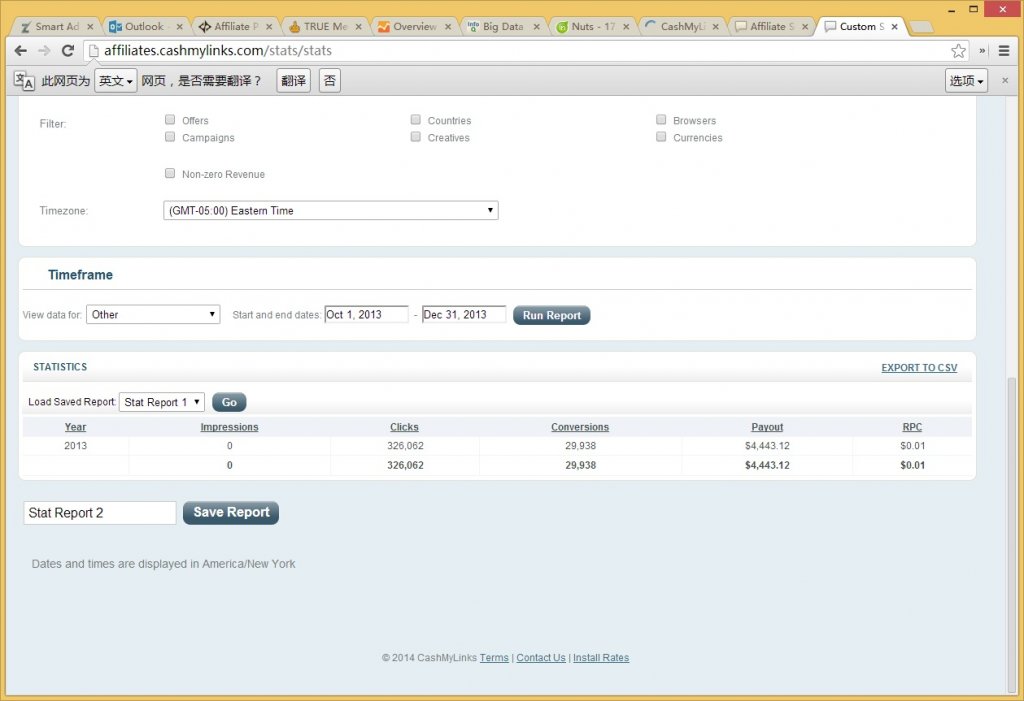Viewport: 1024px width, 701px height.
Task: Open a new tab with the new-tab button
Action: (x=921, y=27)
